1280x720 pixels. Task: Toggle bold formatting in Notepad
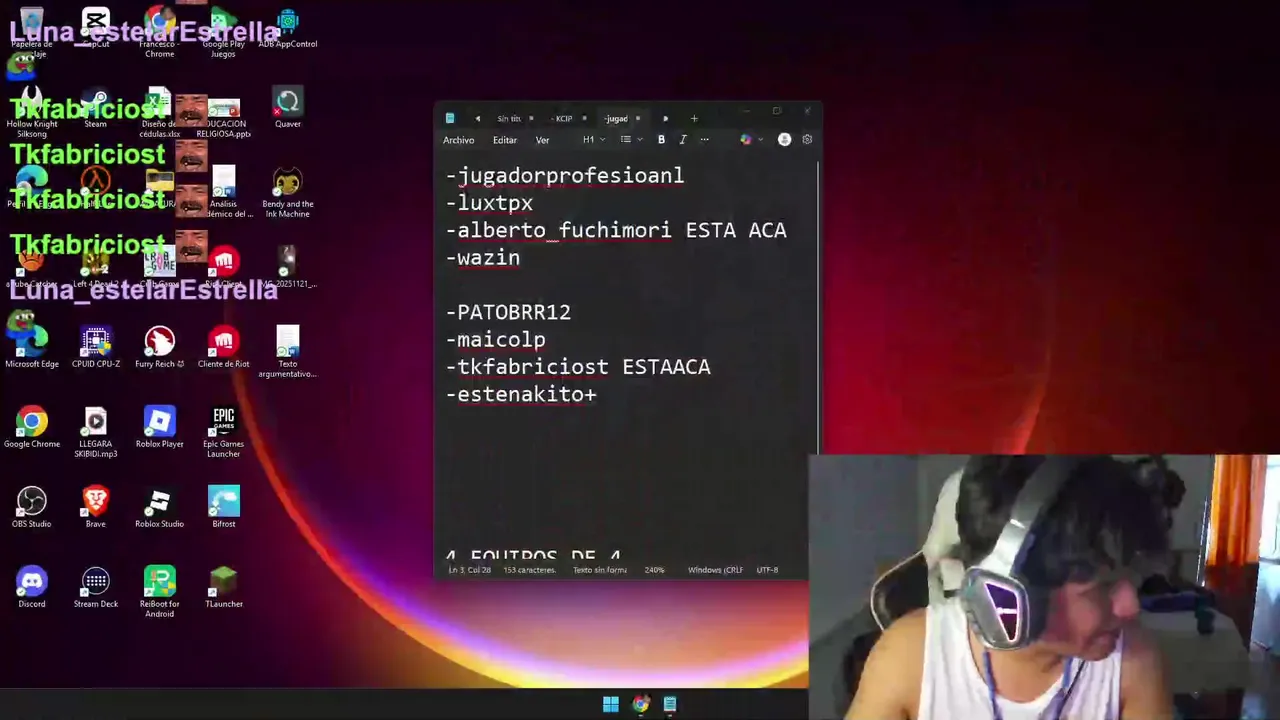pyautogui.click(x=661, y=140)
